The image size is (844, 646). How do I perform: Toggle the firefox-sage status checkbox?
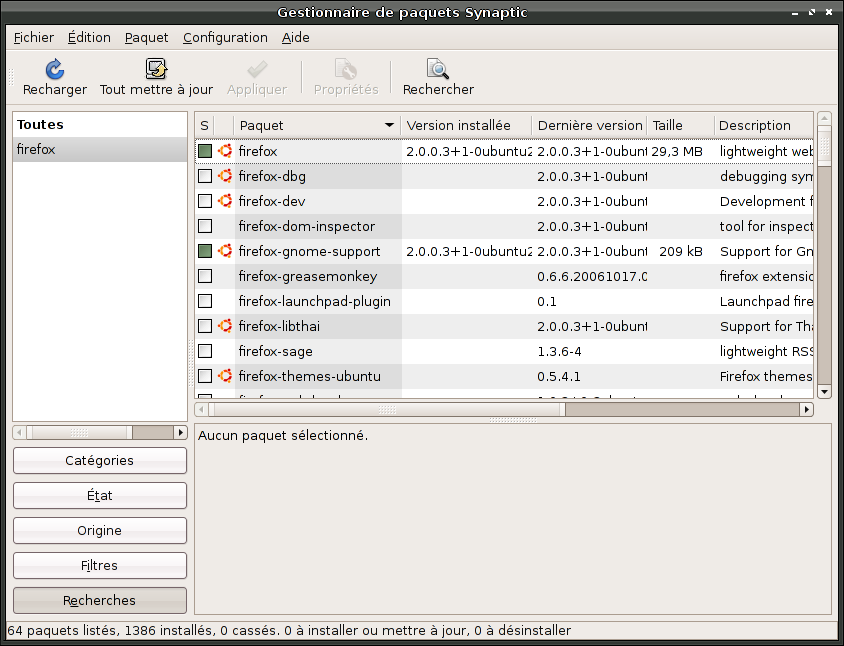[x=205, y=351]
